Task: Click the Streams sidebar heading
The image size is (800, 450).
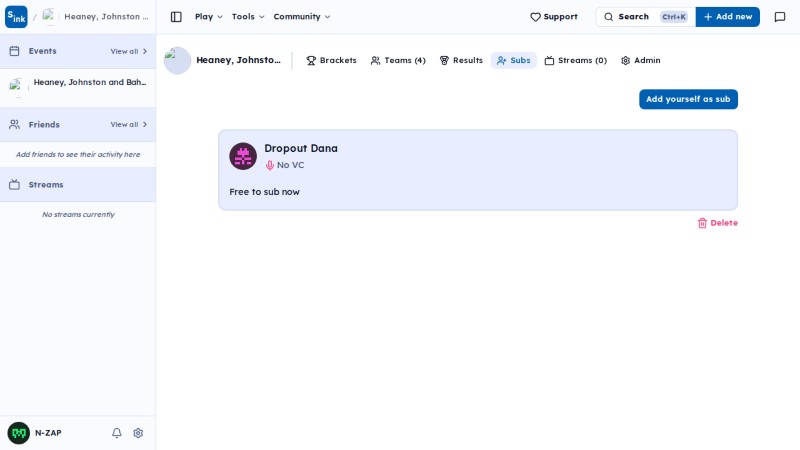Action: [x=46, y=185]
